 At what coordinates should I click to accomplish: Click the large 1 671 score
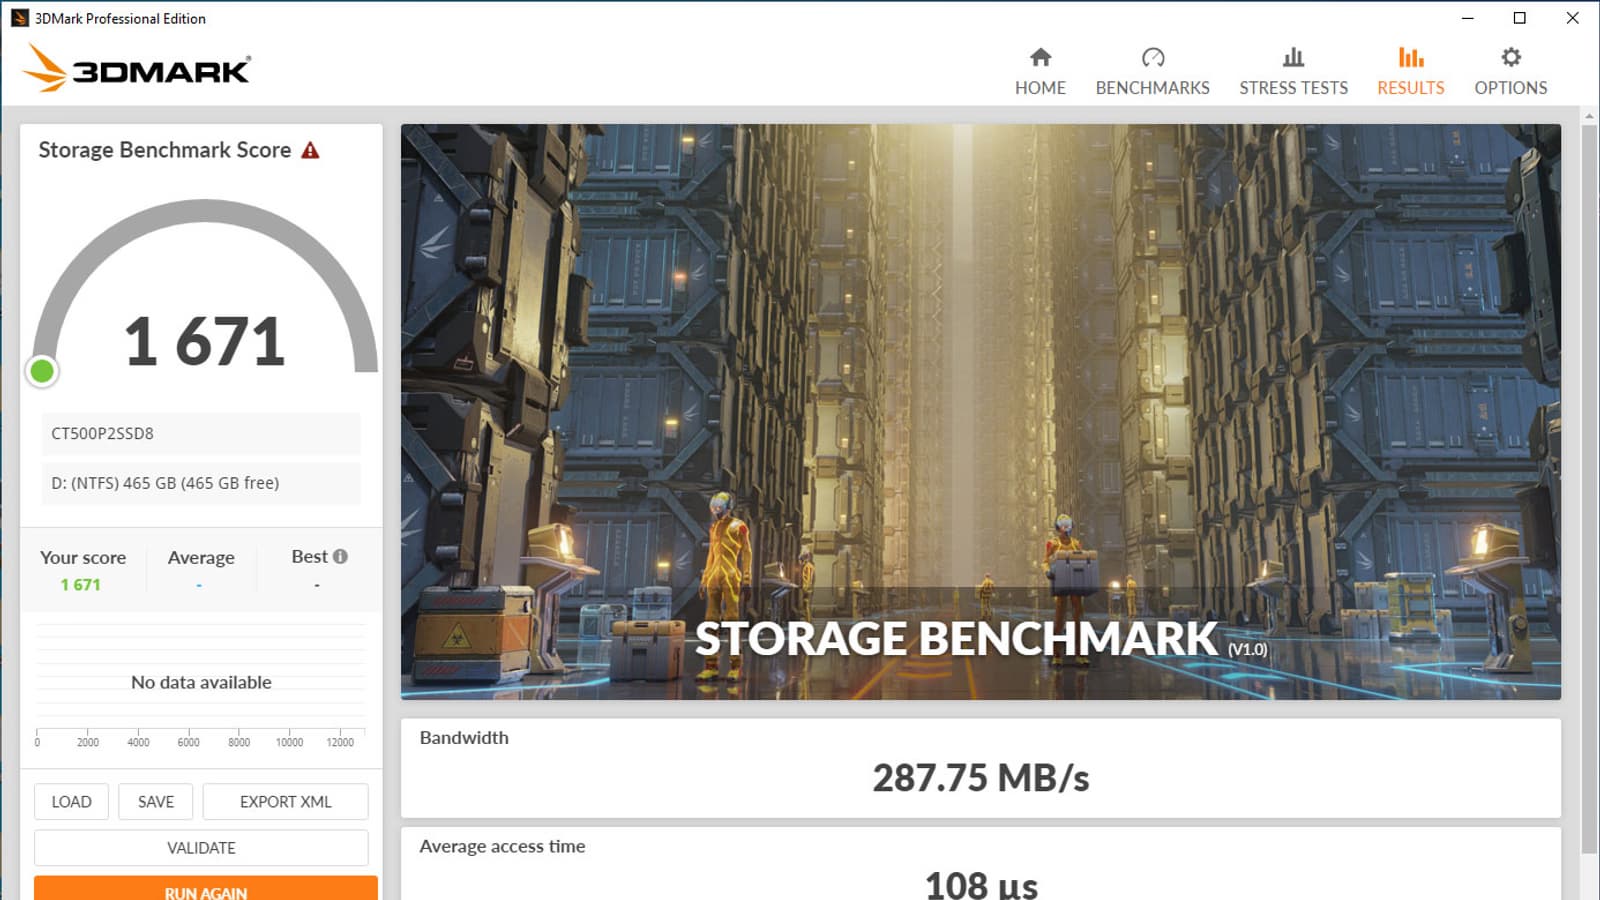(x=205, y=341)
